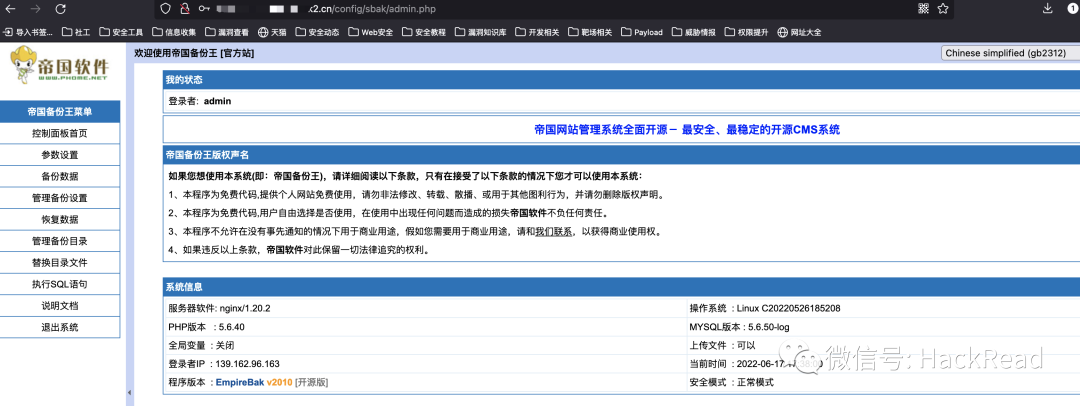Open the 漏洞知识库 bookmark folder
The height and width of the screenshot is (406, 1080).
tap(481, 32)
